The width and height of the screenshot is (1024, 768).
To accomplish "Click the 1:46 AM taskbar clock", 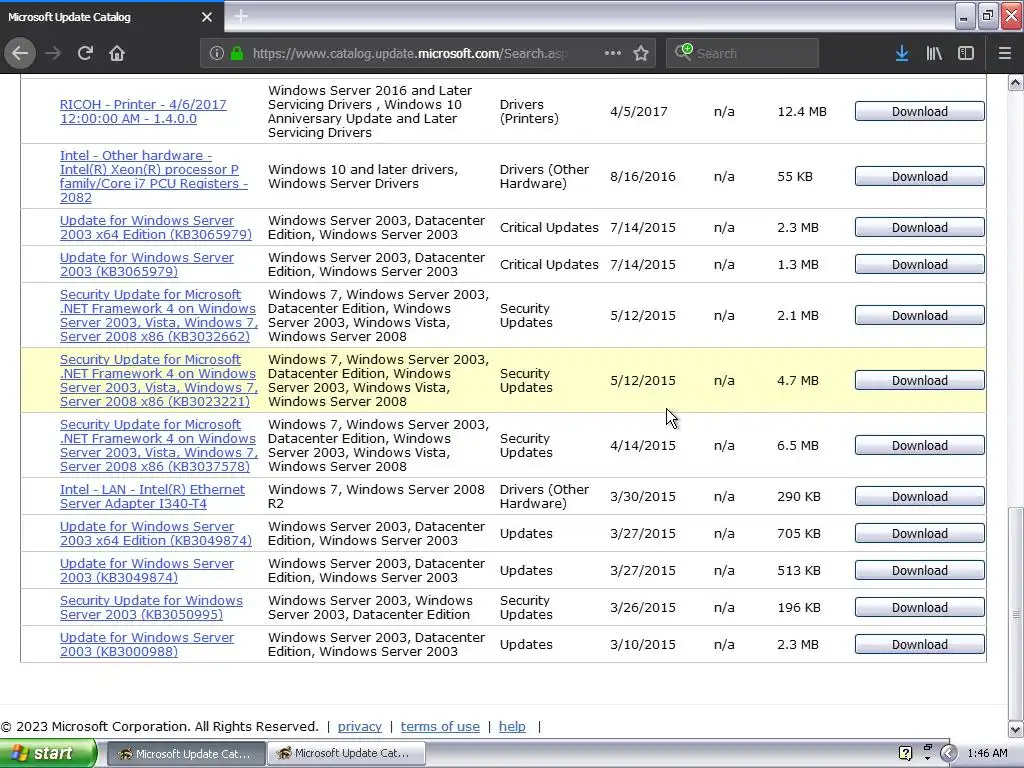I will tap(987, 753).
